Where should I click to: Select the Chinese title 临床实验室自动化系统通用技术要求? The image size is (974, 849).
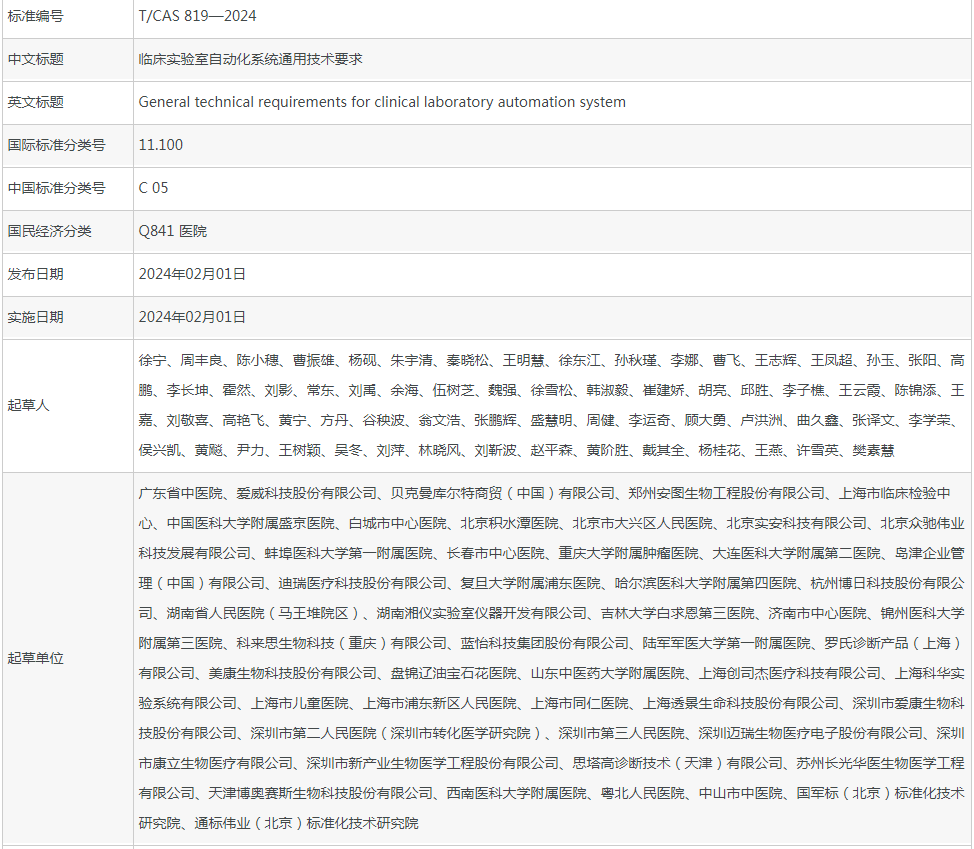(x=250, y=60)
